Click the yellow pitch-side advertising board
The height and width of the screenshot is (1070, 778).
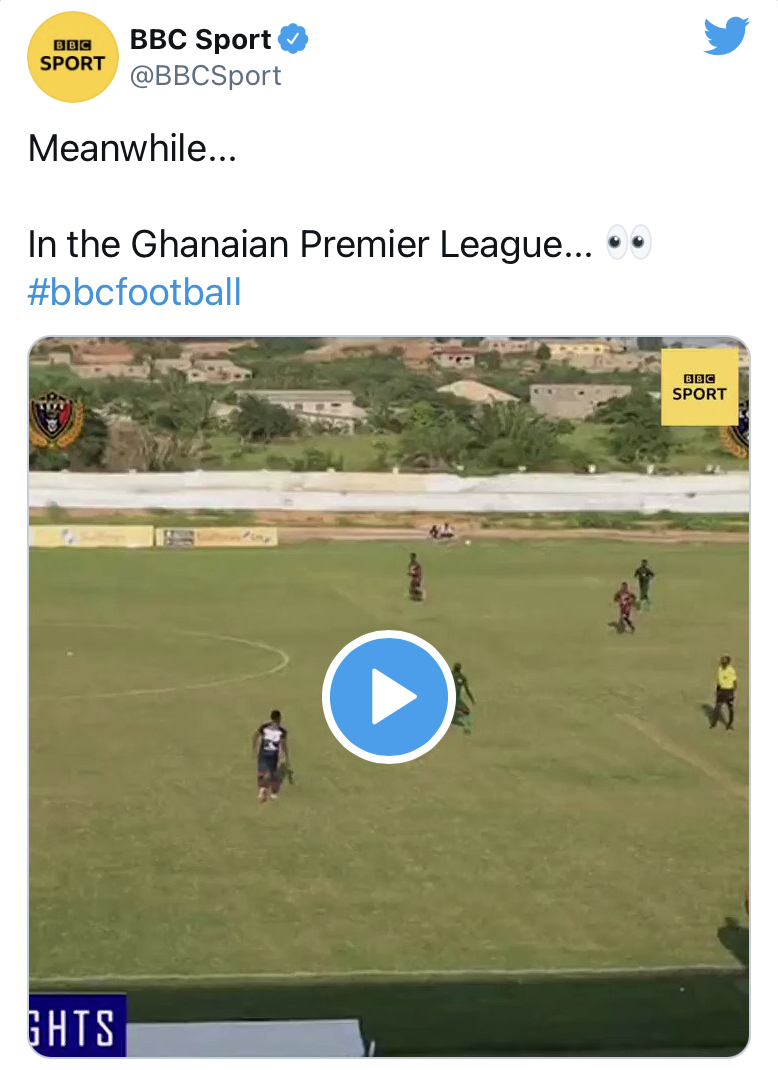[x=92, y=537]
